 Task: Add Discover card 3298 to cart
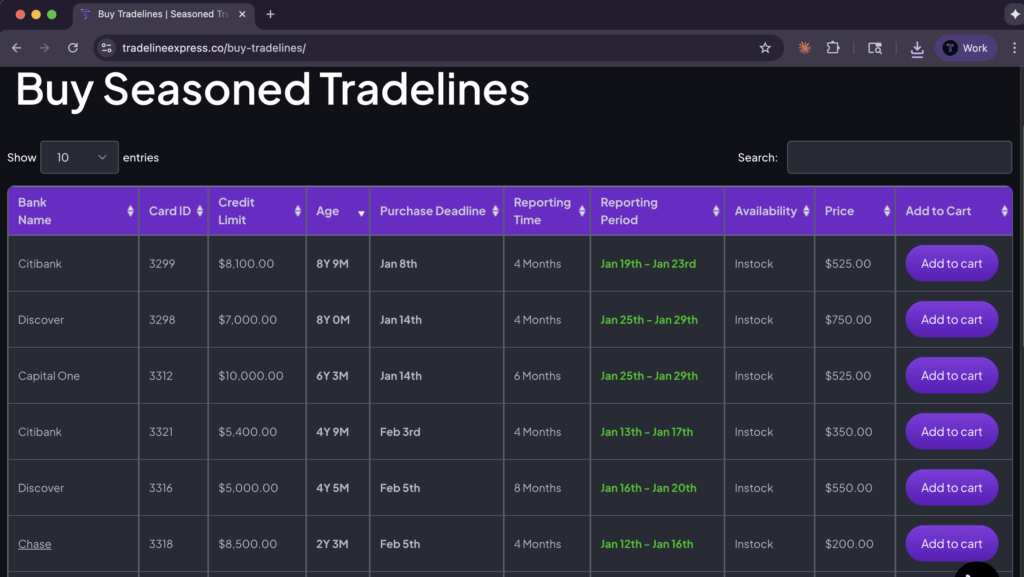(x=952, y=320)
